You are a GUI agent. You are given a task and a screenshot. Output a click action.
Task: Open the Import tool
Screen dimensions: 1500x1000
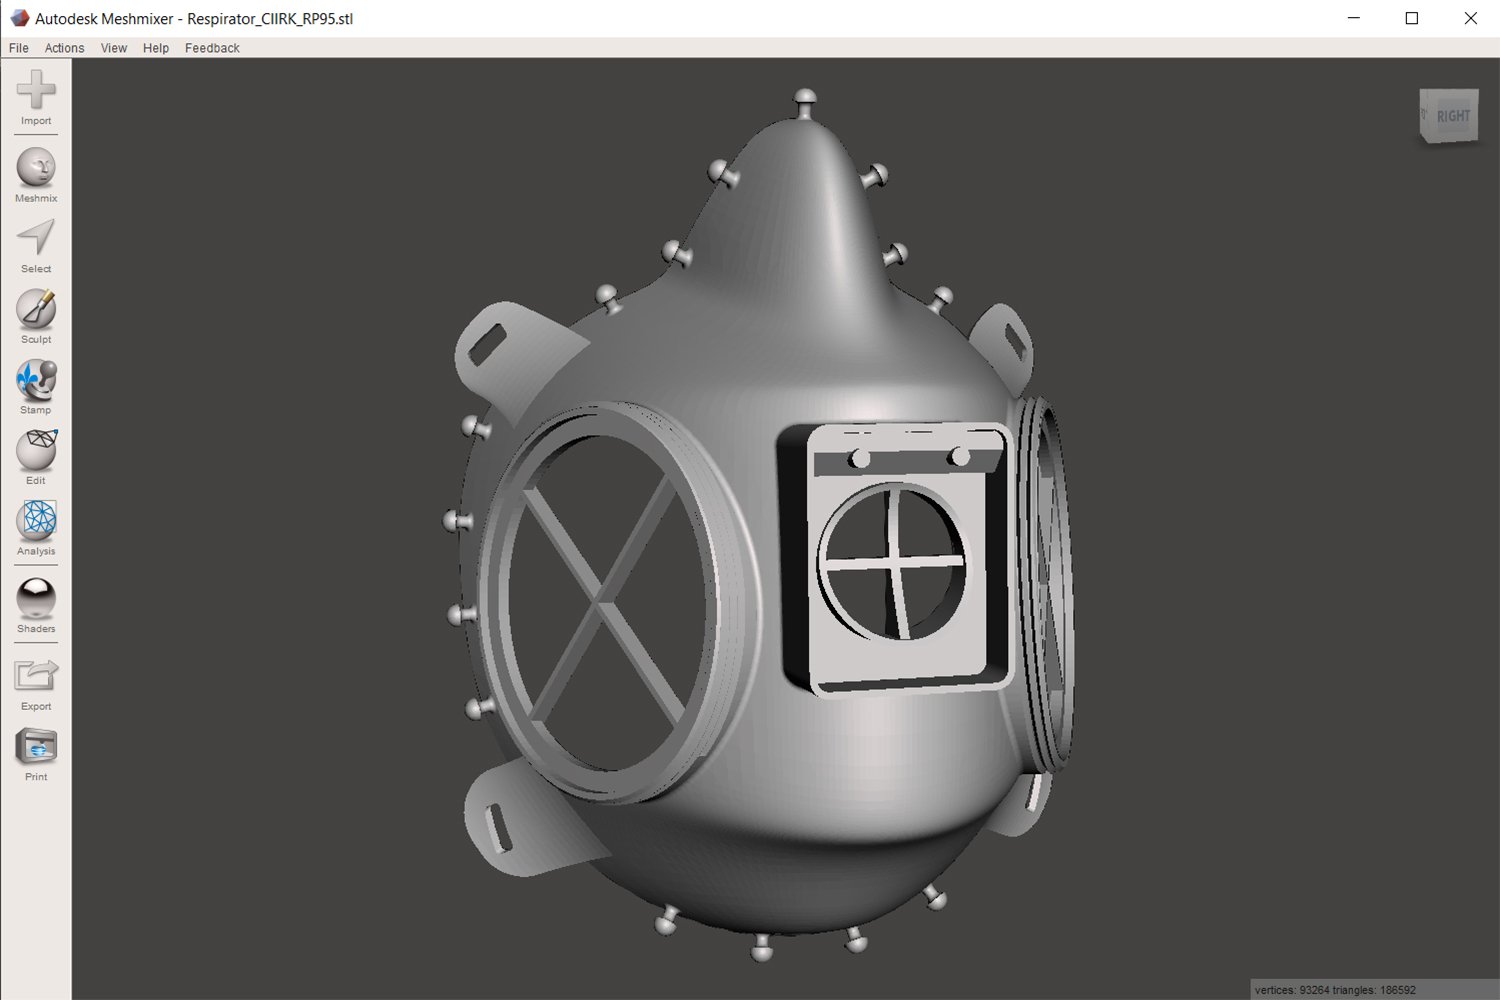click(x=36, y=97)
